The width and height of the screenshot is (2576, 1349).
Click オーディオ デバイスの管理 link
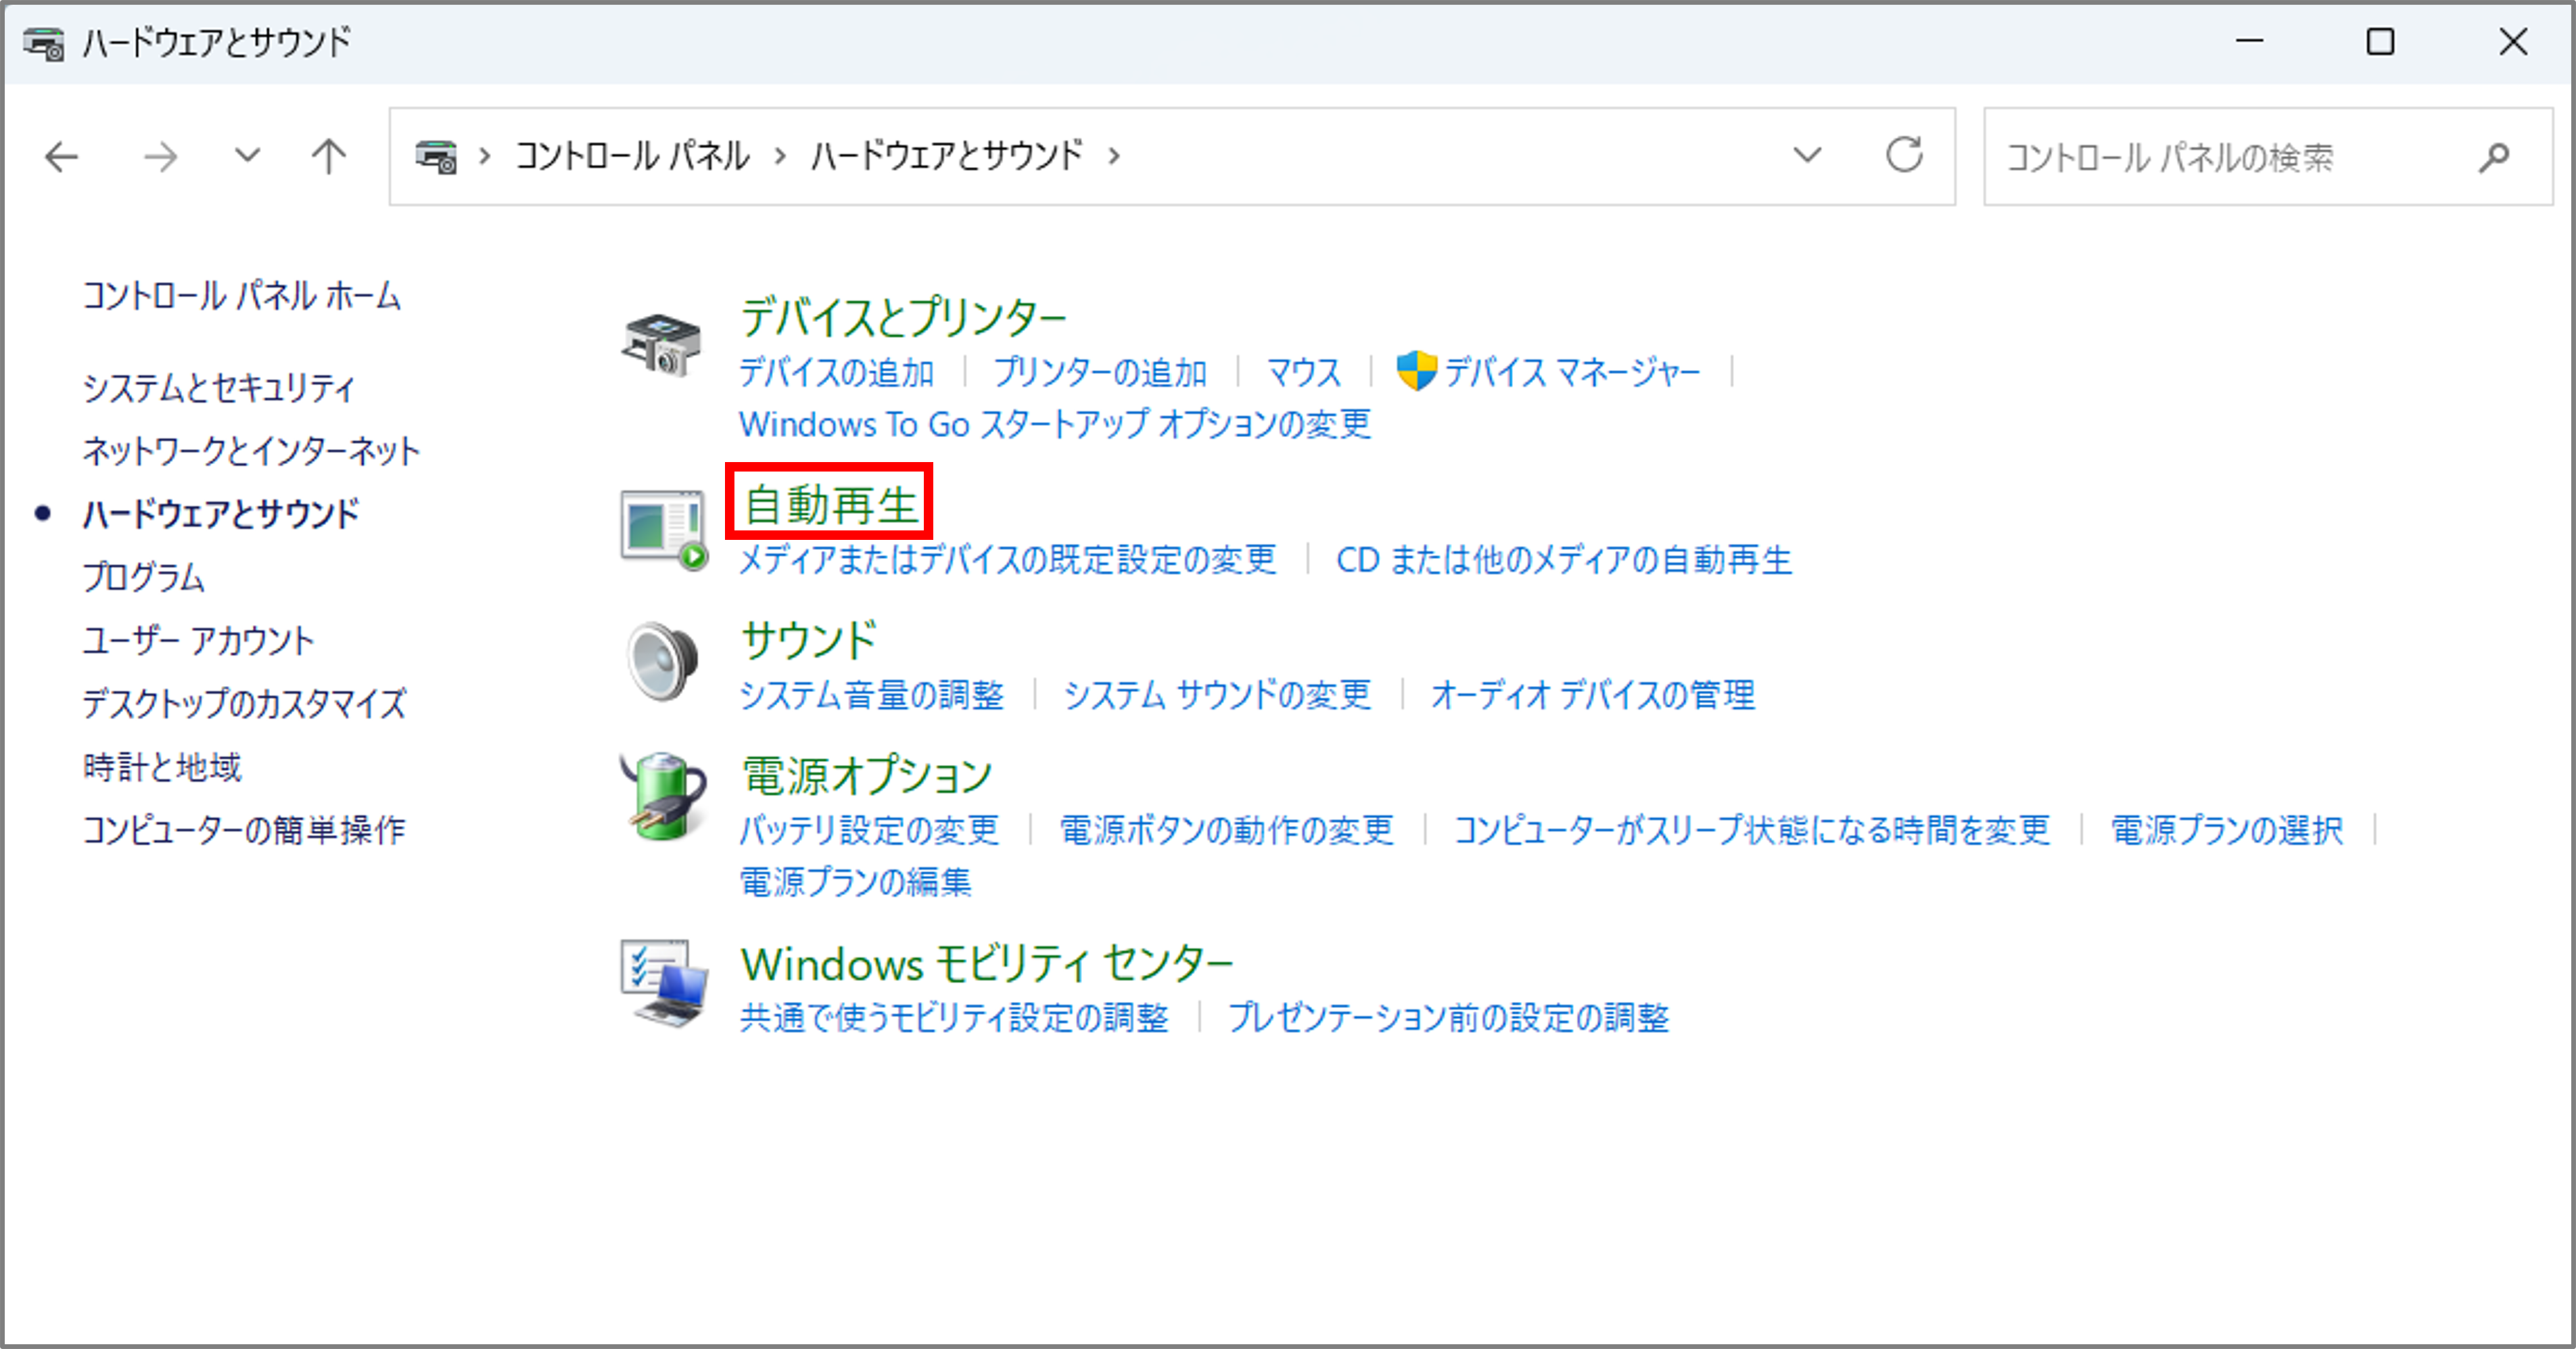pos(1593,695)
